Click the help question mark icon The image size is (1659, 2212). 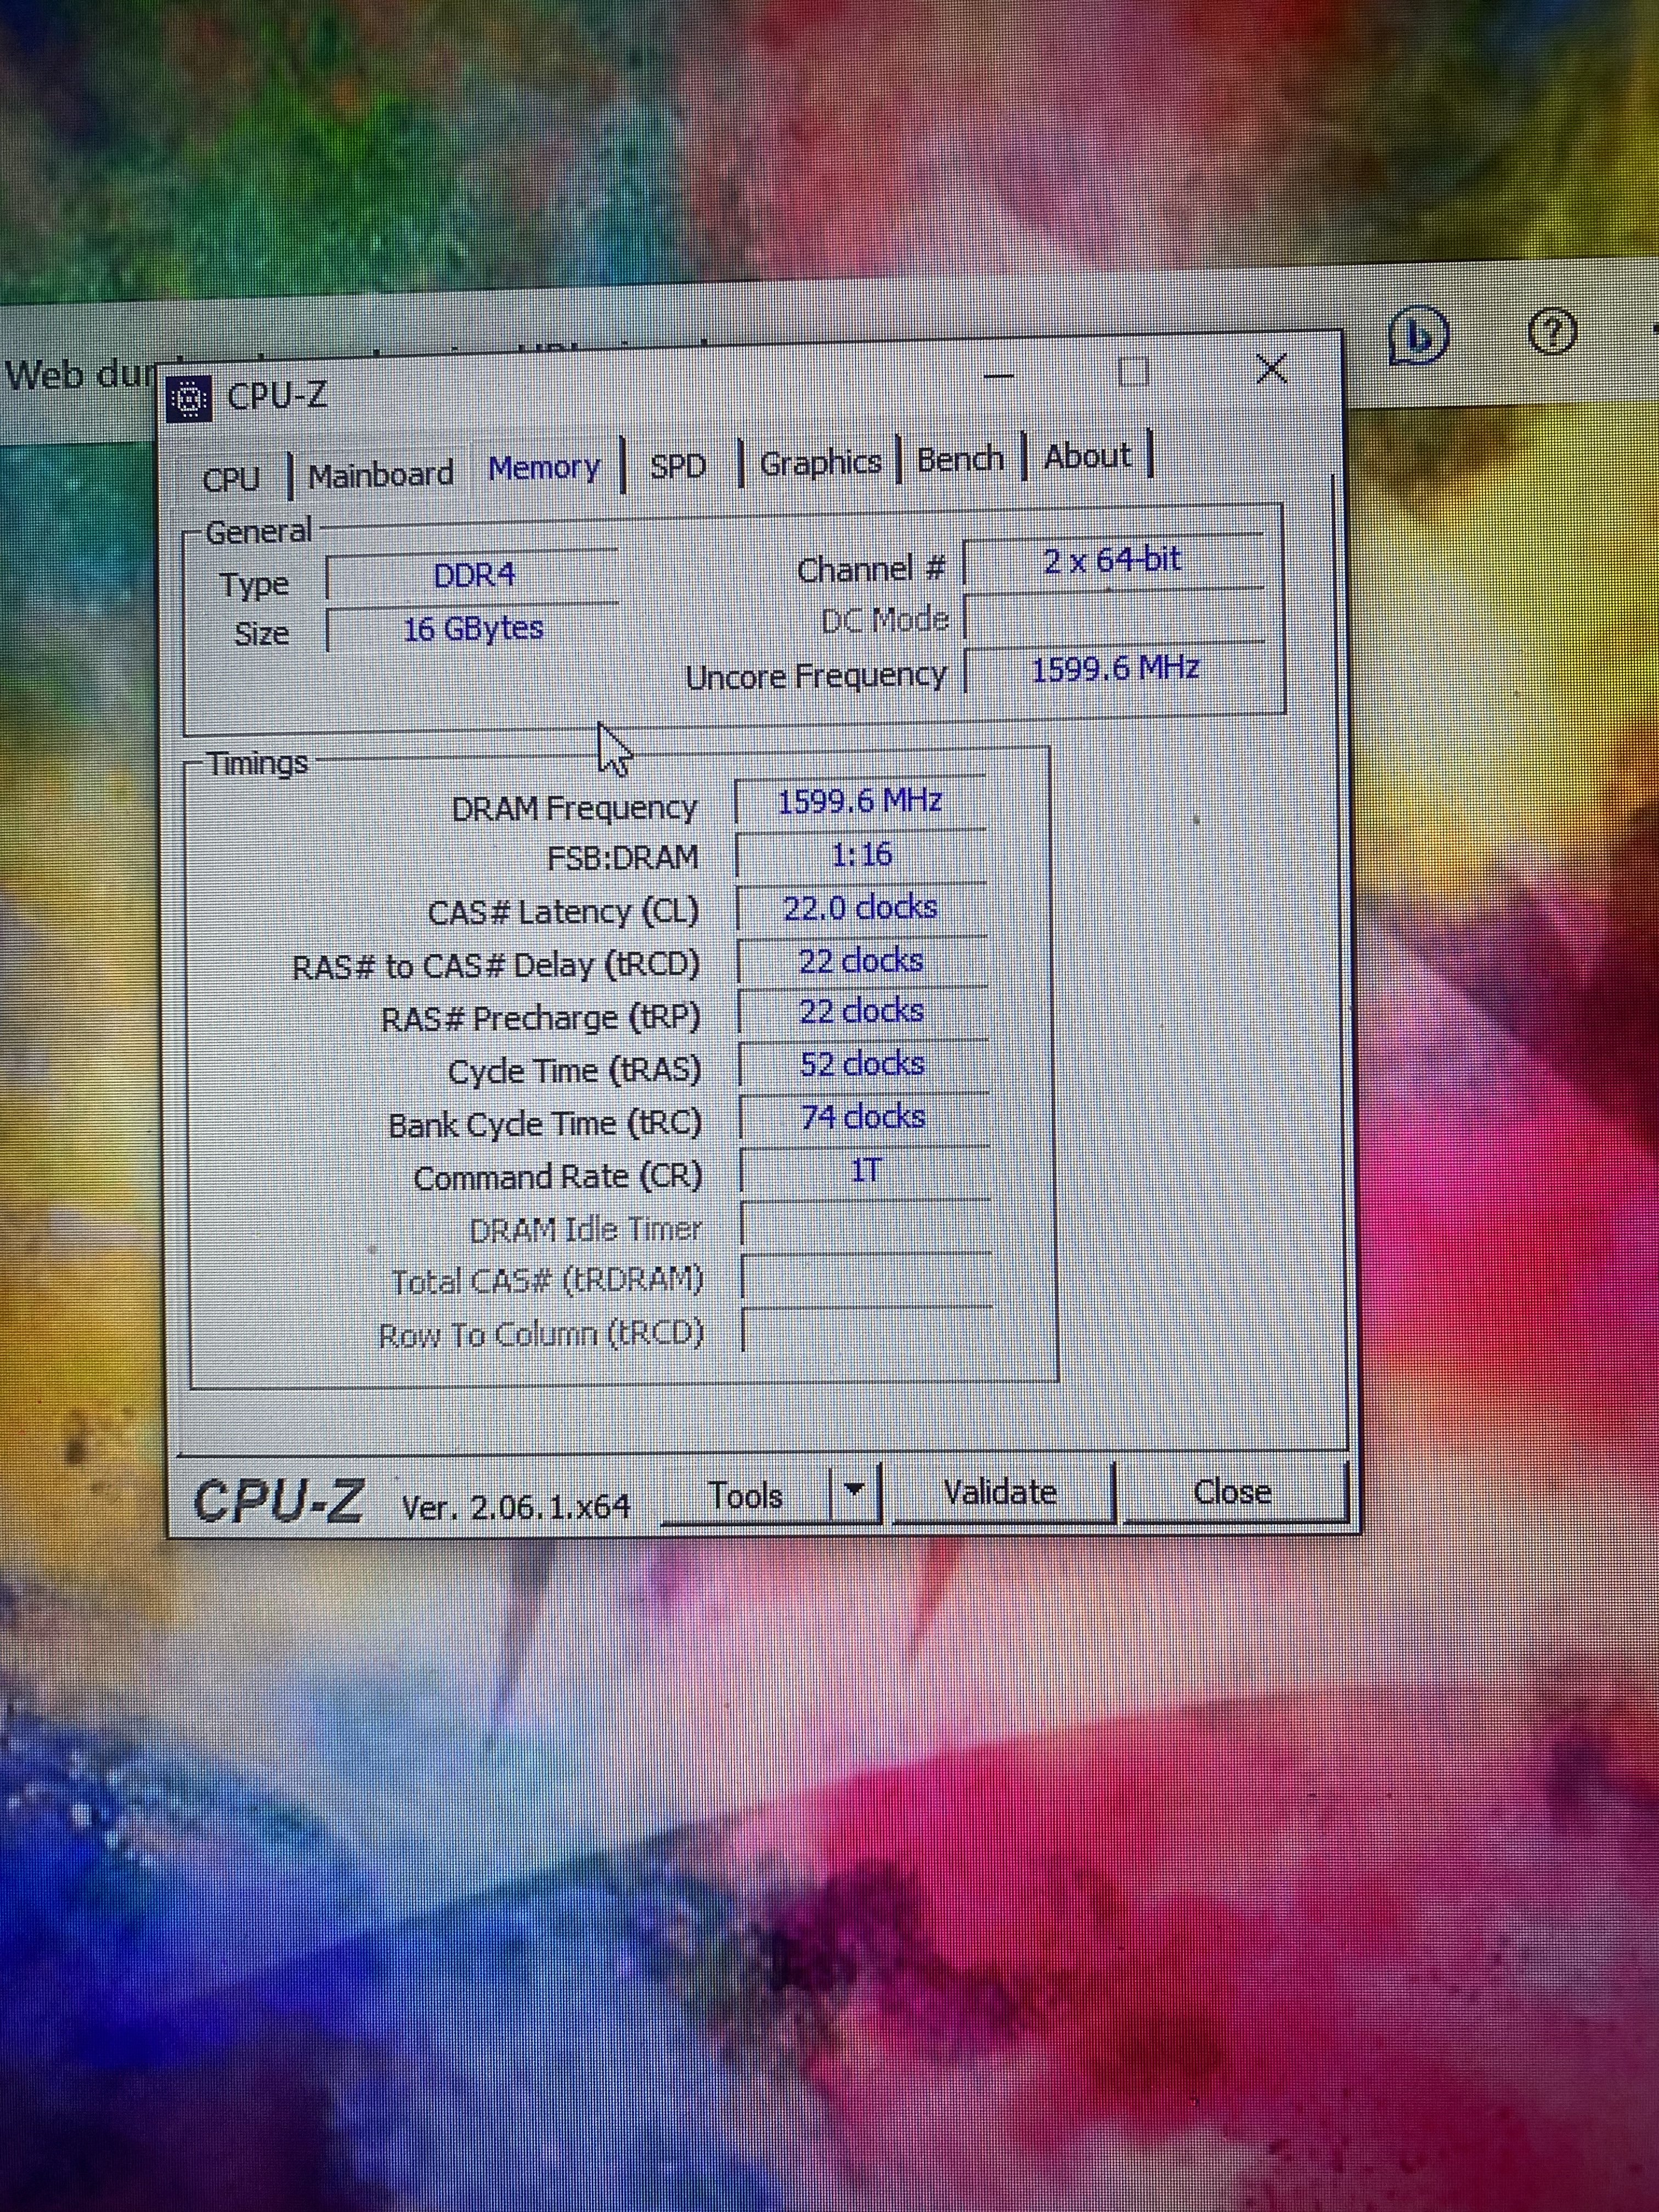click(1552, 332)
